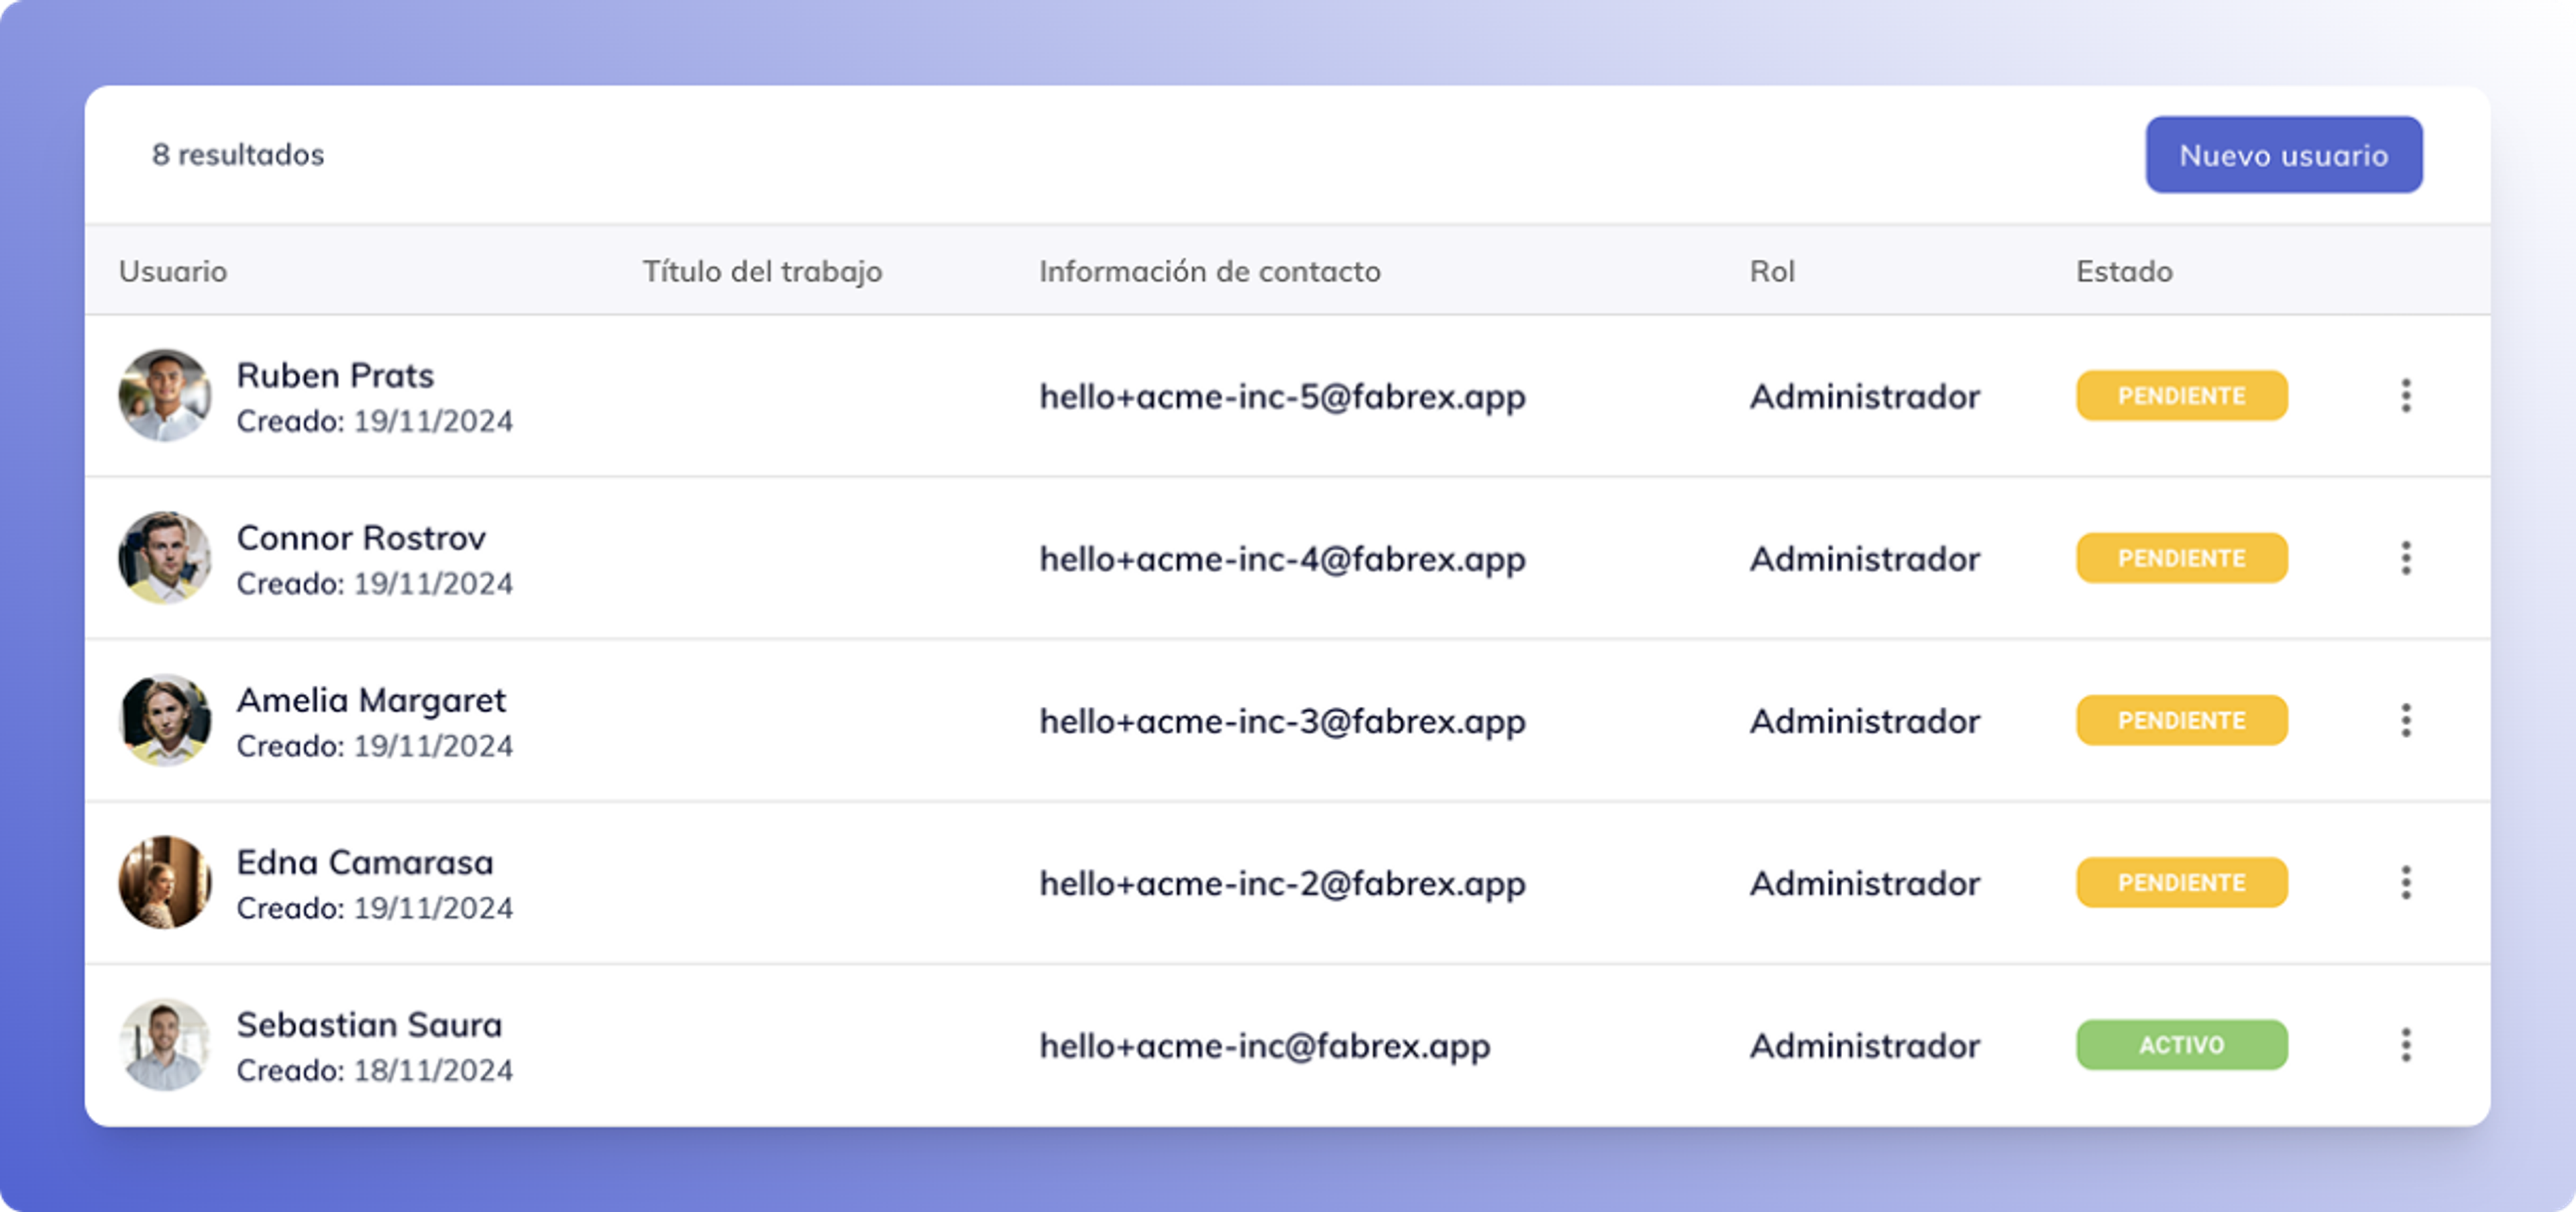Click the Rol column header
Screen dimensions: 2576x1212
[x=1772, y=271]
